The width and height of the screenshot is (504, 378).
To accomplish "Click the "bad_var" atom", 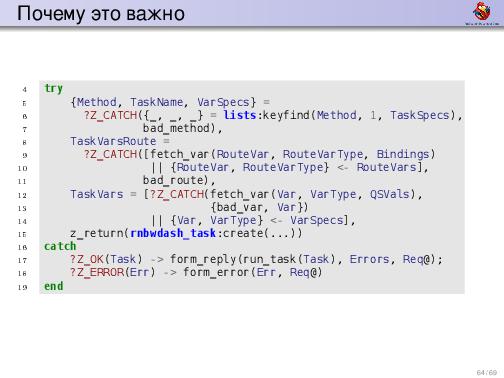I will [x=240, y=207].
